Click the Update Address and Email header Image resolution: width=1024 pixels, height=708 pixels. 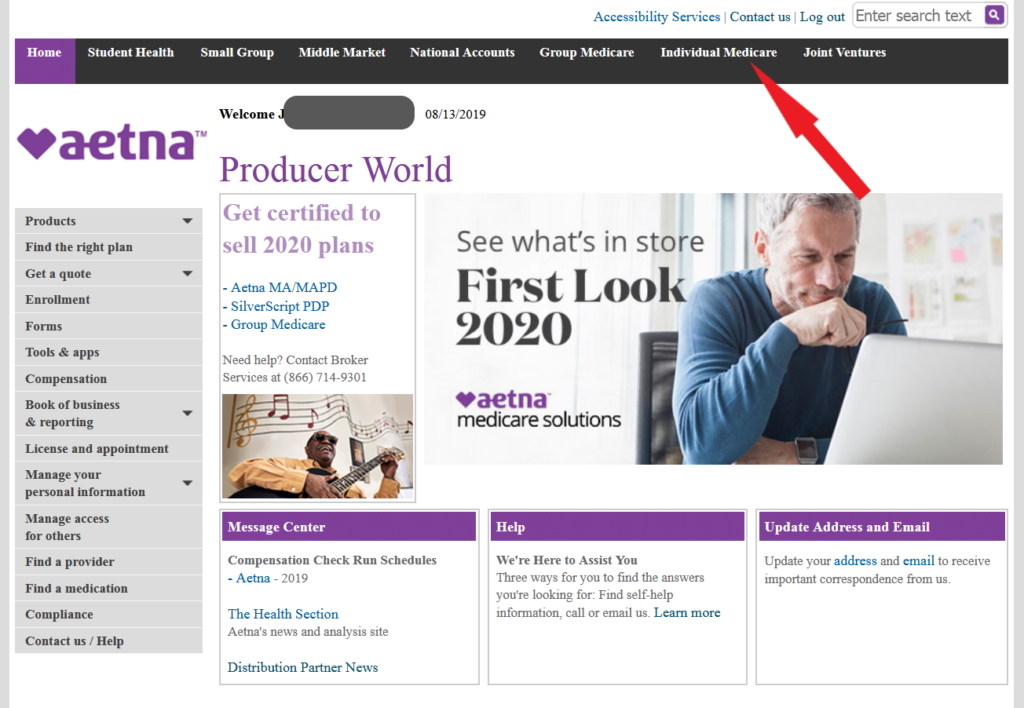tap(882, 527)
